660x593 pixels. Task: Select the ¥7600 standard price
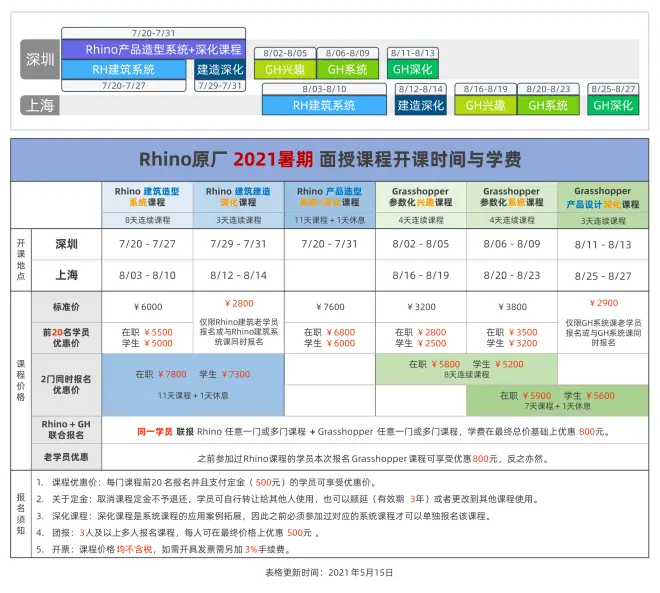(x=330, y=307)
